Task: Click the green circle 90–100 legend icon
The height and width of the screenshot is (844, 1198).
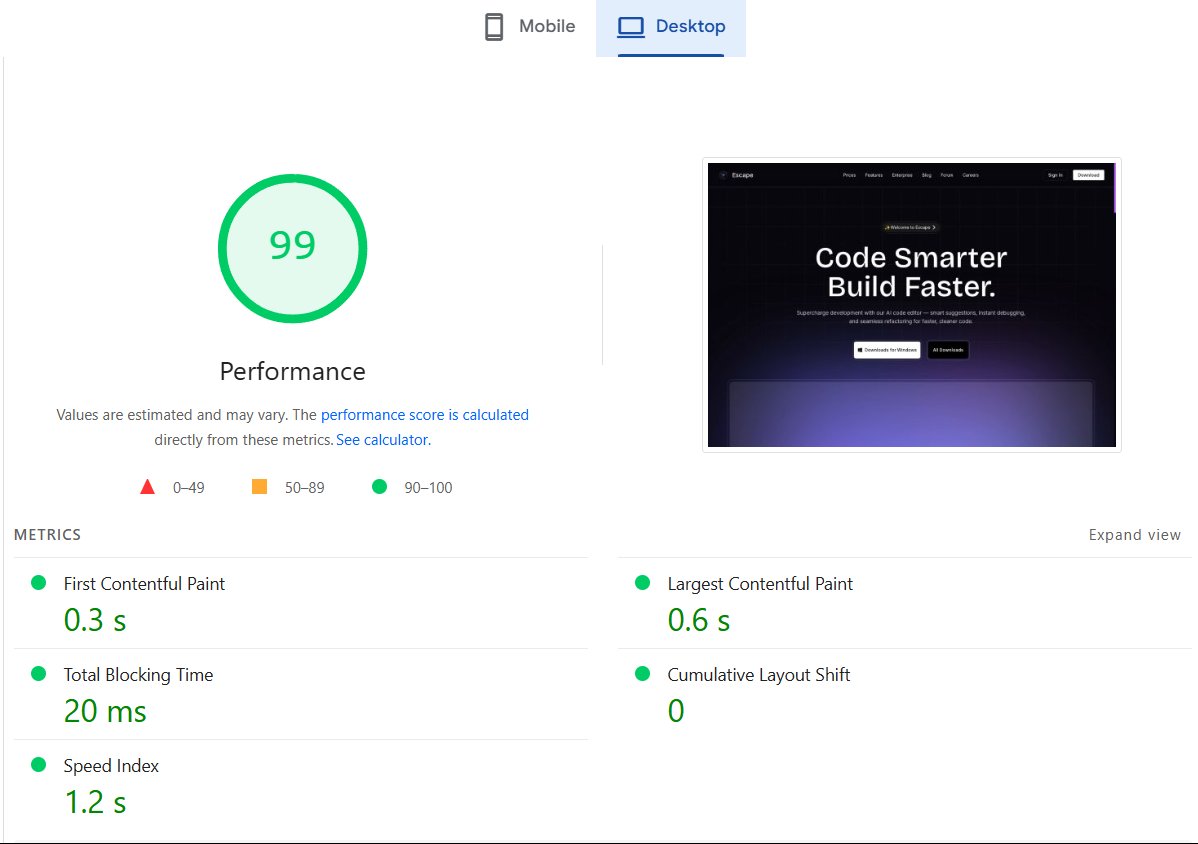Action: [x=379, y=487]
